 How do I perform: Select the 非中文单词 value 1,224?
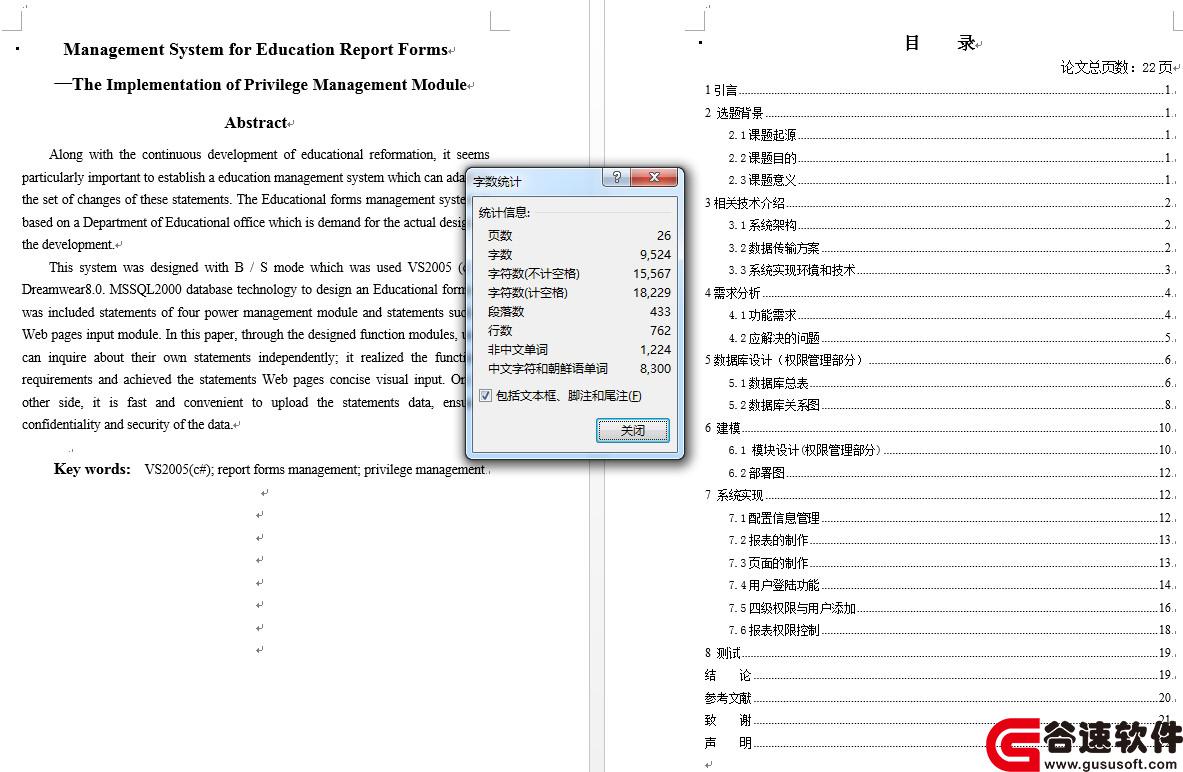(655, 349)
